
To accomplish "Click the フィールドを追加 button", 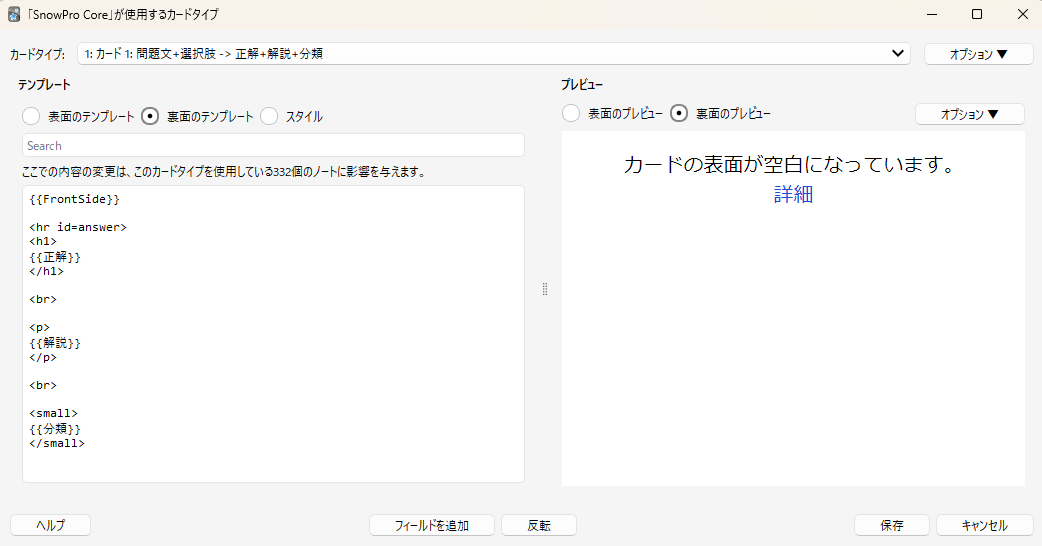I will 432,525.
